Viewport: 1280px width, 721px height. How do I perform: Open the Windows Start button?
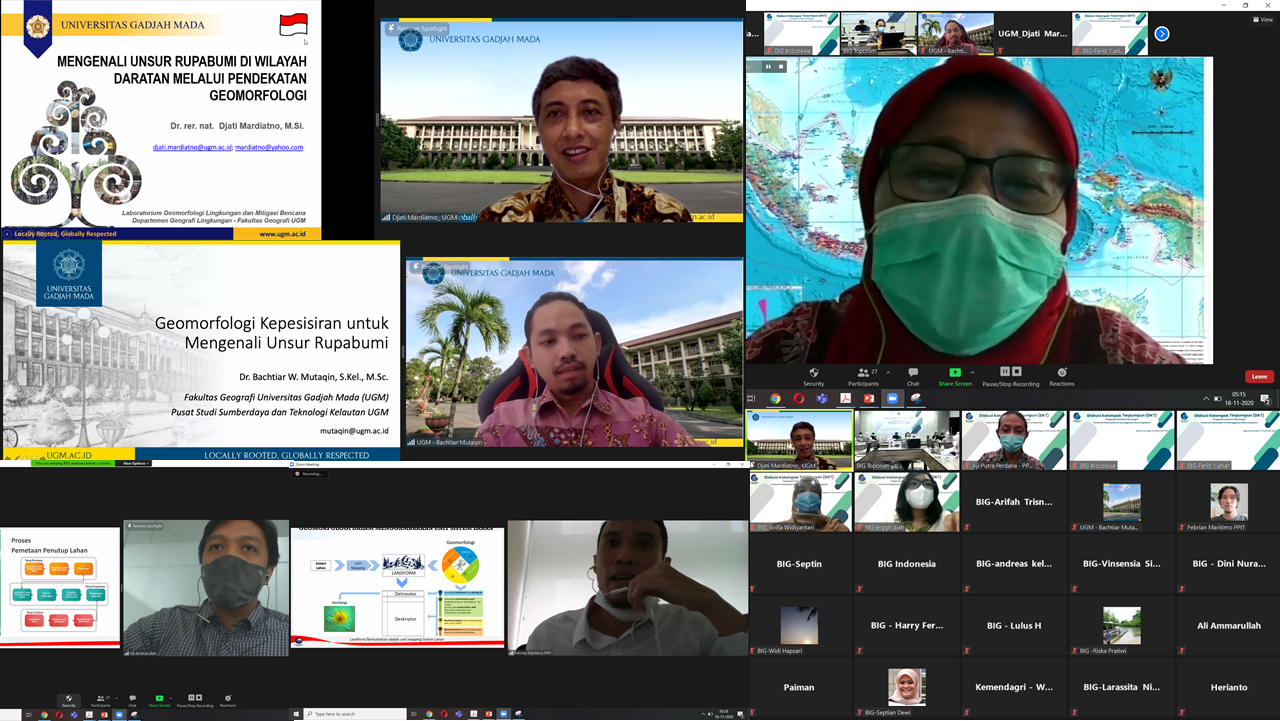[x=298, y=714]
